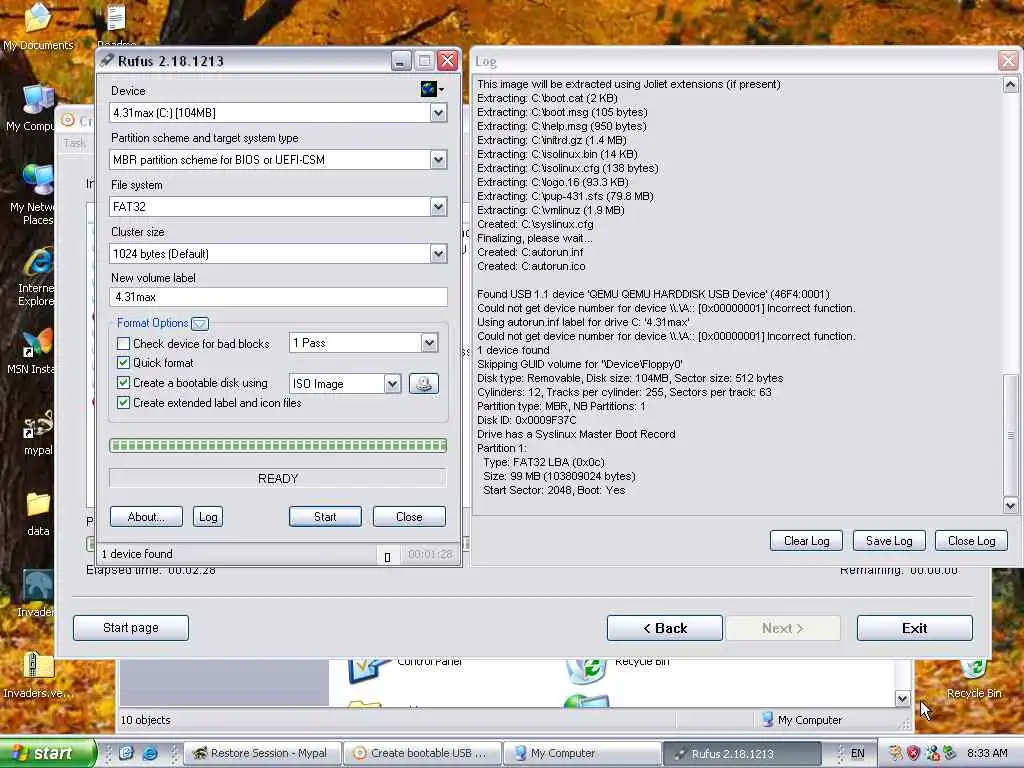Collapse the Format Options advanced expander
This screenshot has width=1024, height=768.
point(200,323)
